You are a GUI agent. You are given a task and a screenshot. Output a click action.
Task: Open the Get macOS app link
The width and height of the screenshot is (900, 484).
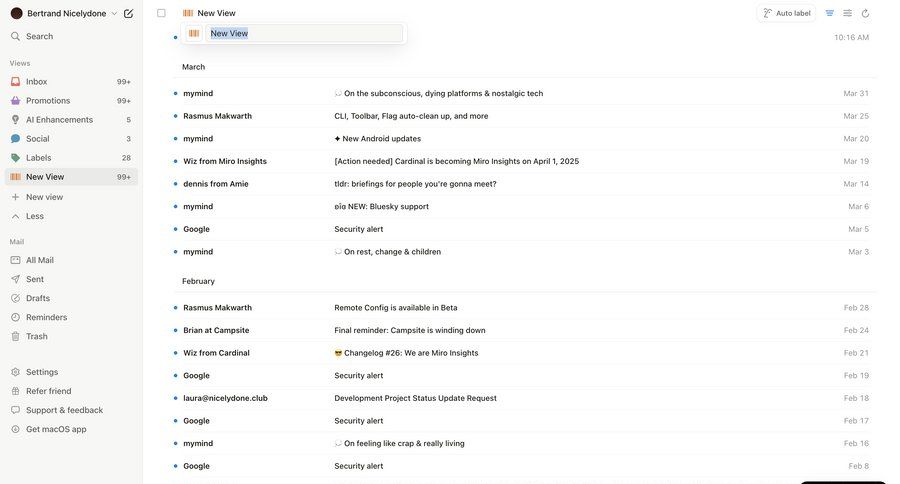point(56,429)
